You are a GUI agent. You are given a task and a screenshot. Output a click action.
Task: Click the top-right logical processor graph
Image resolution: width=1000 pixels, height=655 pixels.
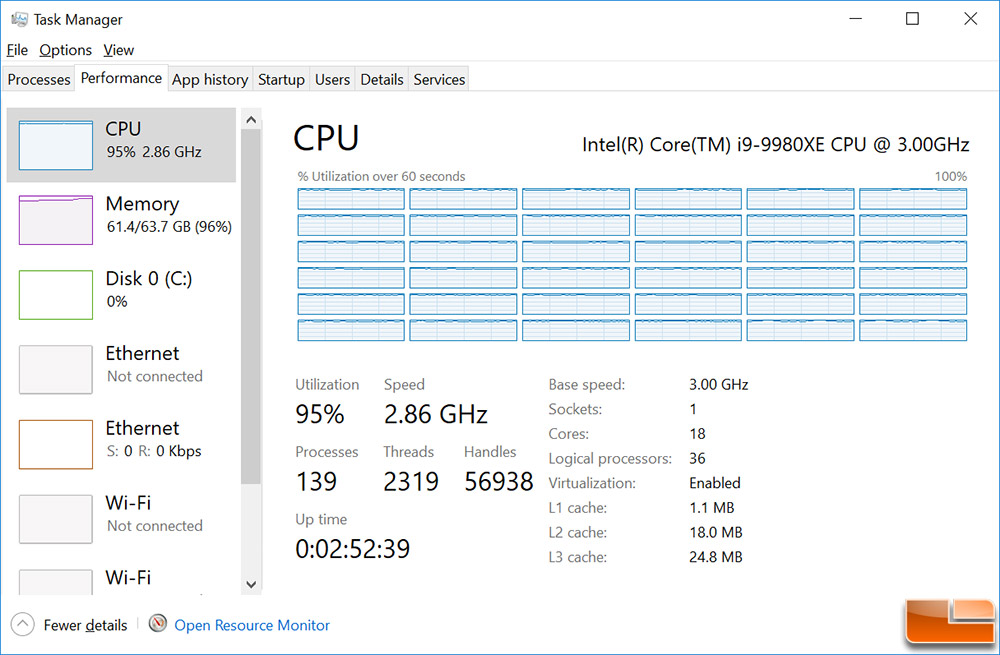(x=913, y=199)
